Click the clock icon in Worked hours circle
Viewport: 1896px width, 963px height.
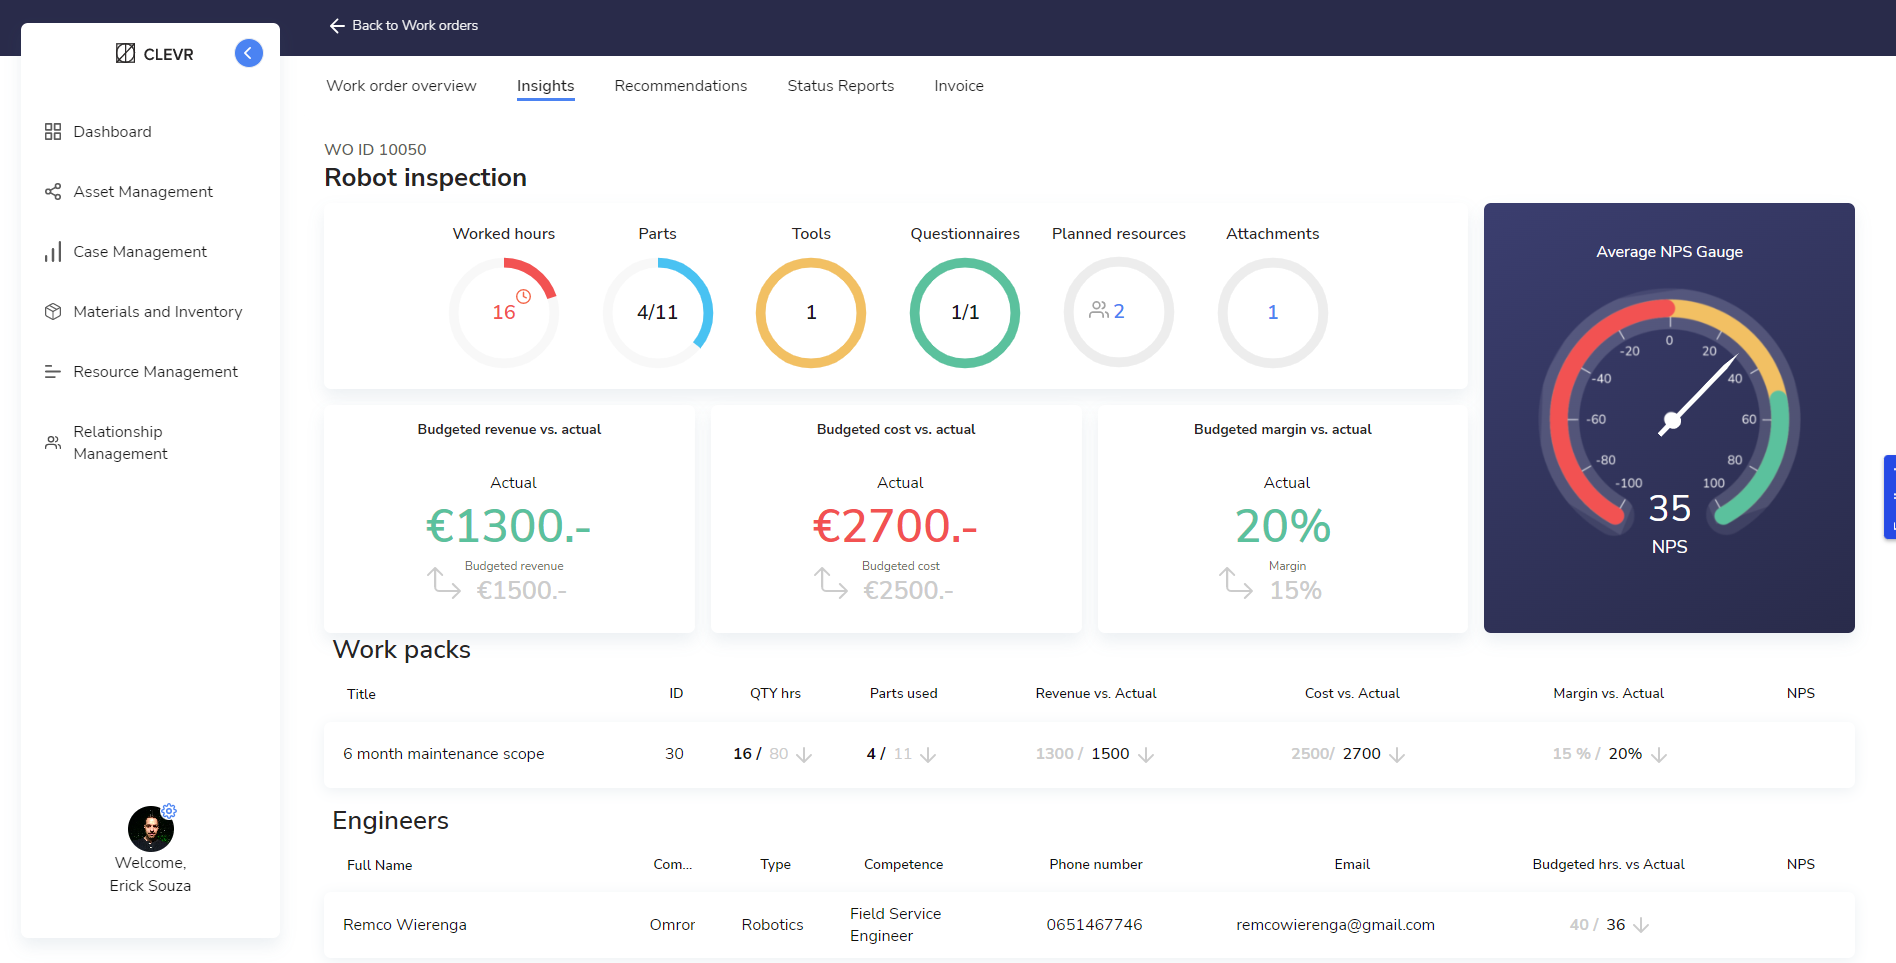[x=521, y=296]
